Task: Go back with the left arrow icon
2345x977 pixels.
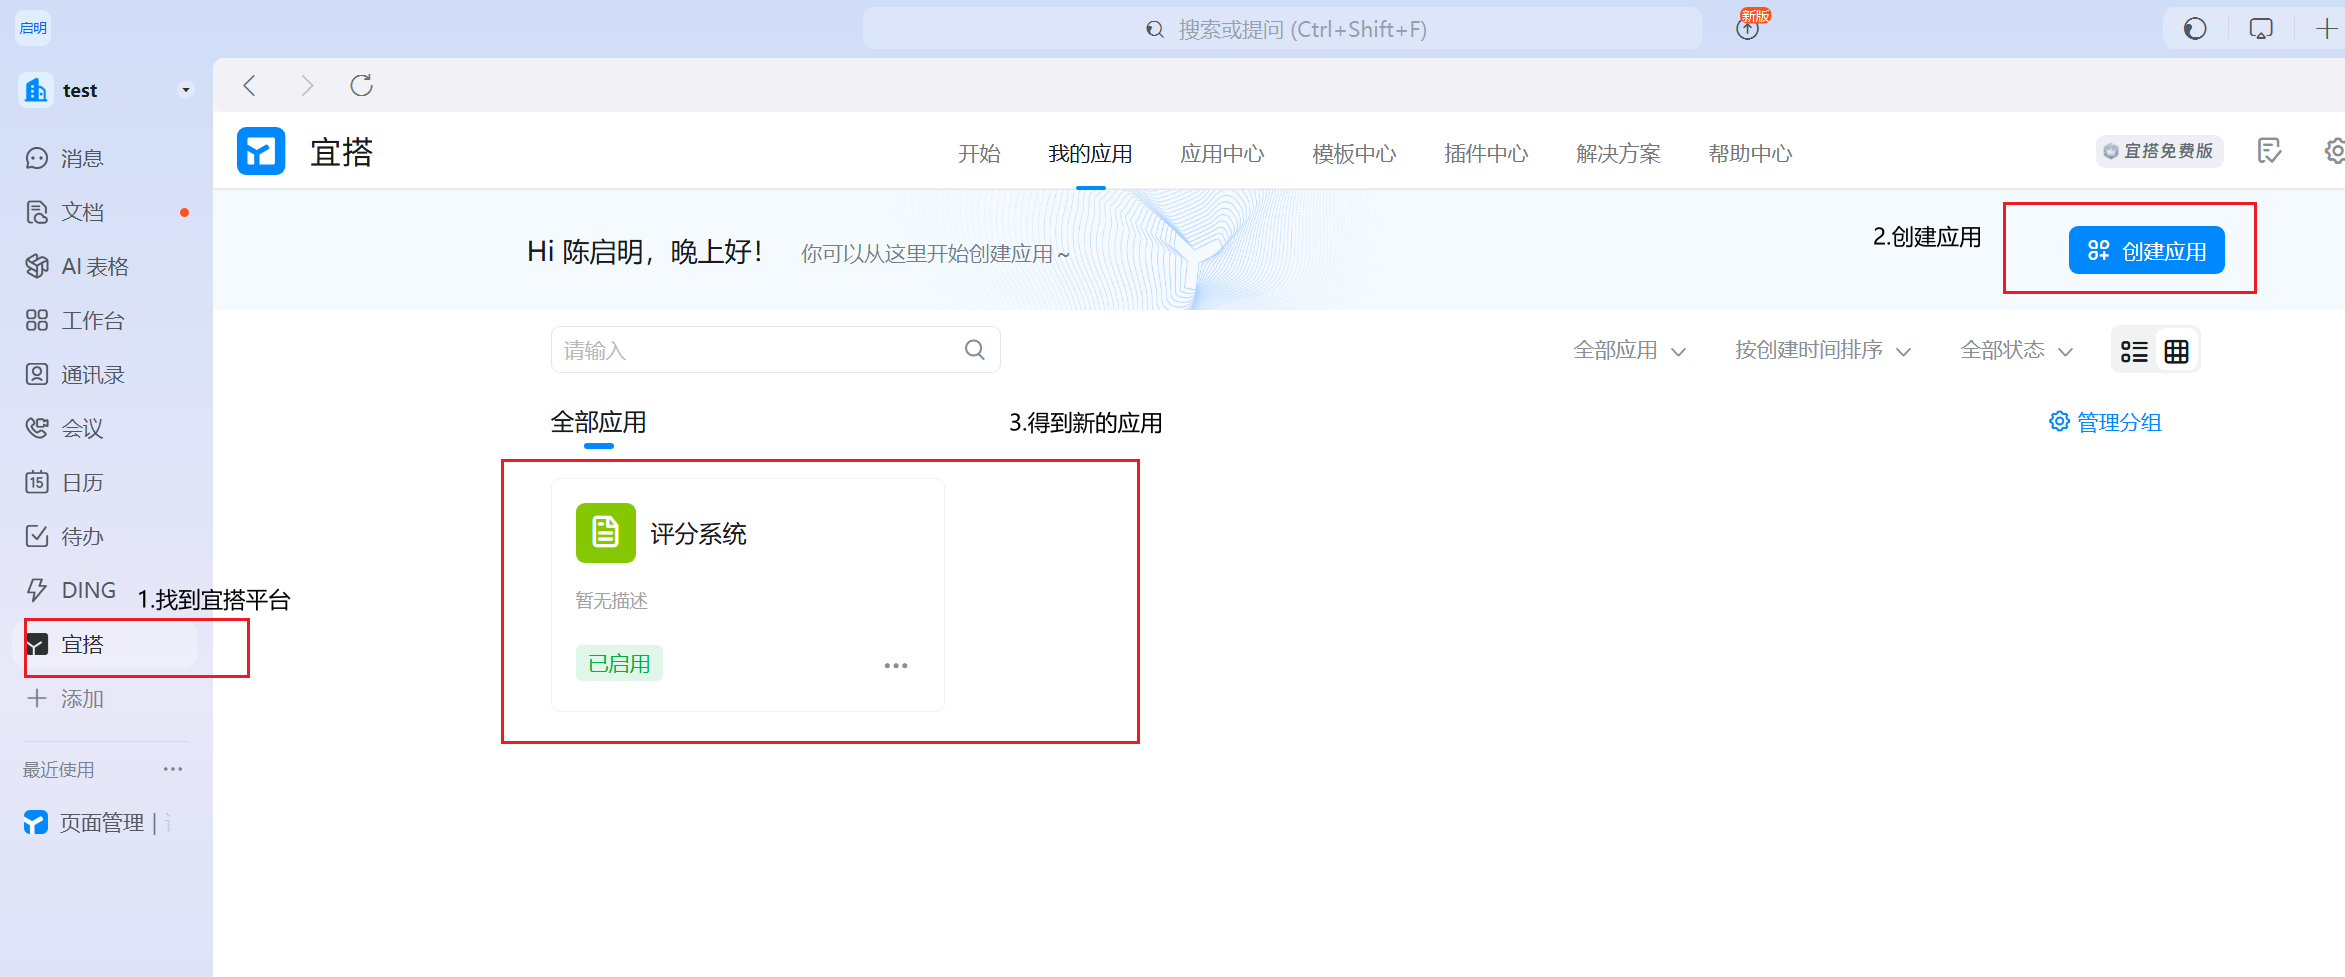Action: click(x=250, y=86)
